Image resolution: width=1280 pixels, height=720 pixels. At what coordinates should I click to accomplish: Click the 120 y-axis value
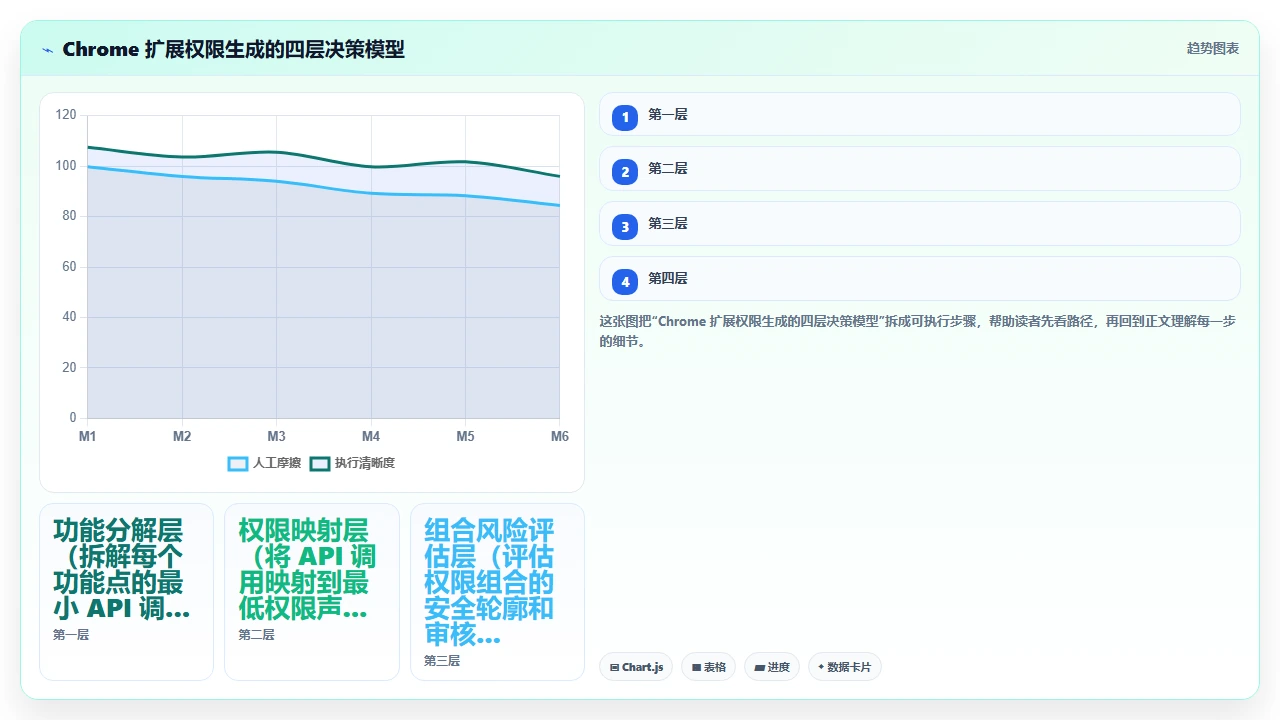pyautogui.click(x=66, y=115)
